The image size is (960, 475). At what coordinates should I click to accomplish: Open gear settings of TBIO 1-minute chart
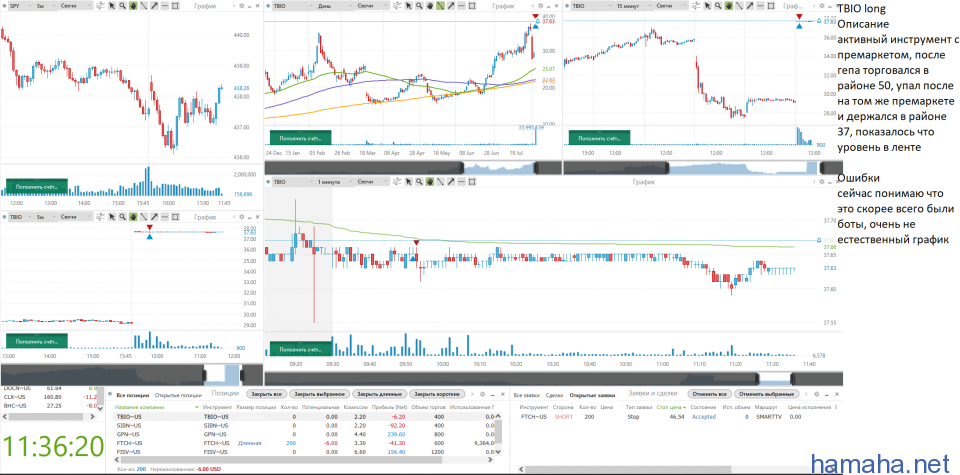822,182
